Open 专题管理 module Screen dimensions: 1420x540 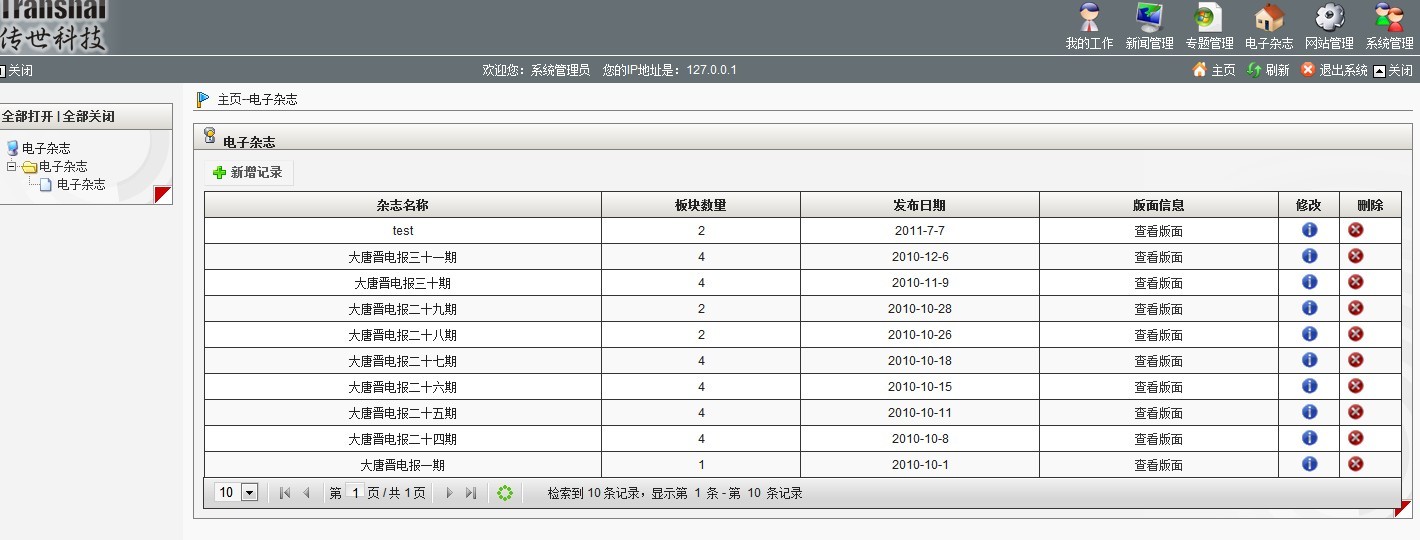click(1209, 27)
